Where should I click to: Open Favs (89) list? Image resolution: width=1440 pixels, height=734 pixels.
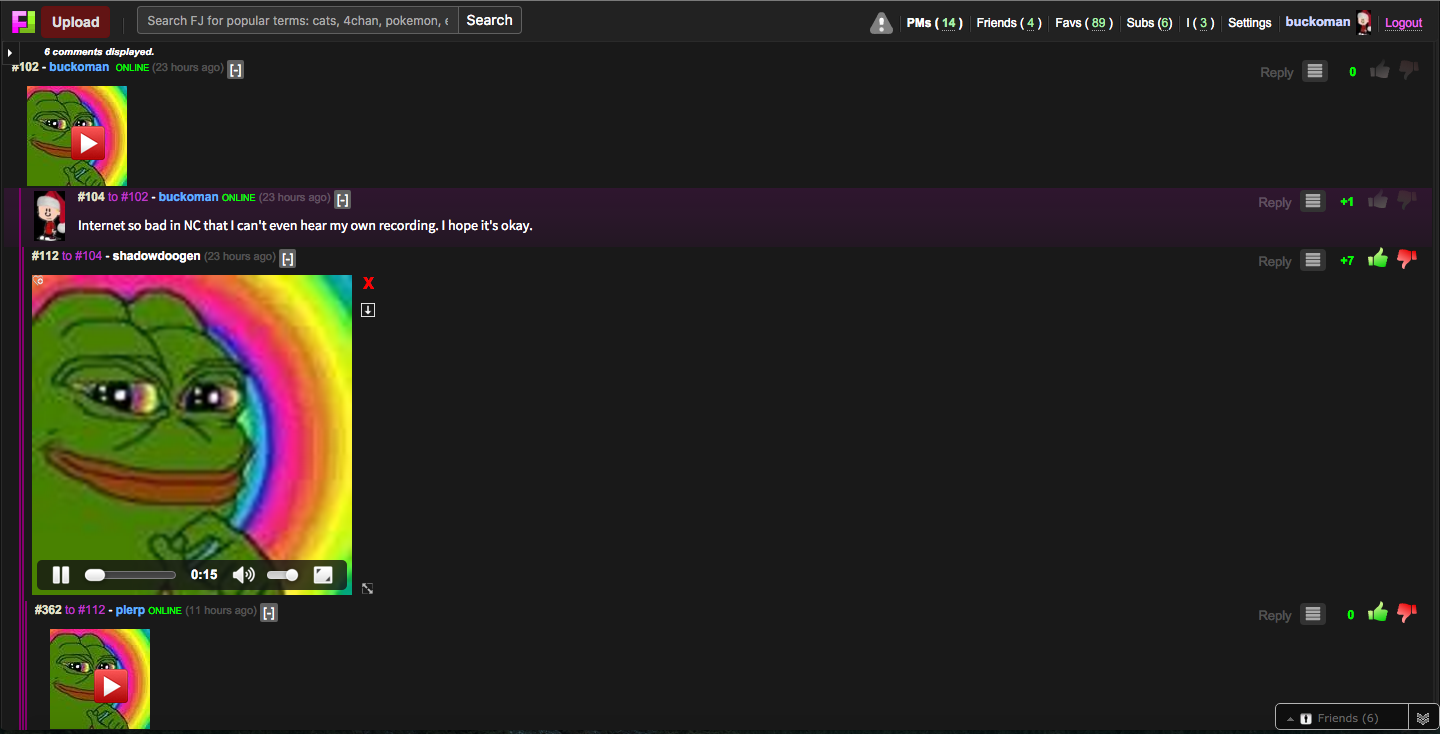pos(1083,23)
